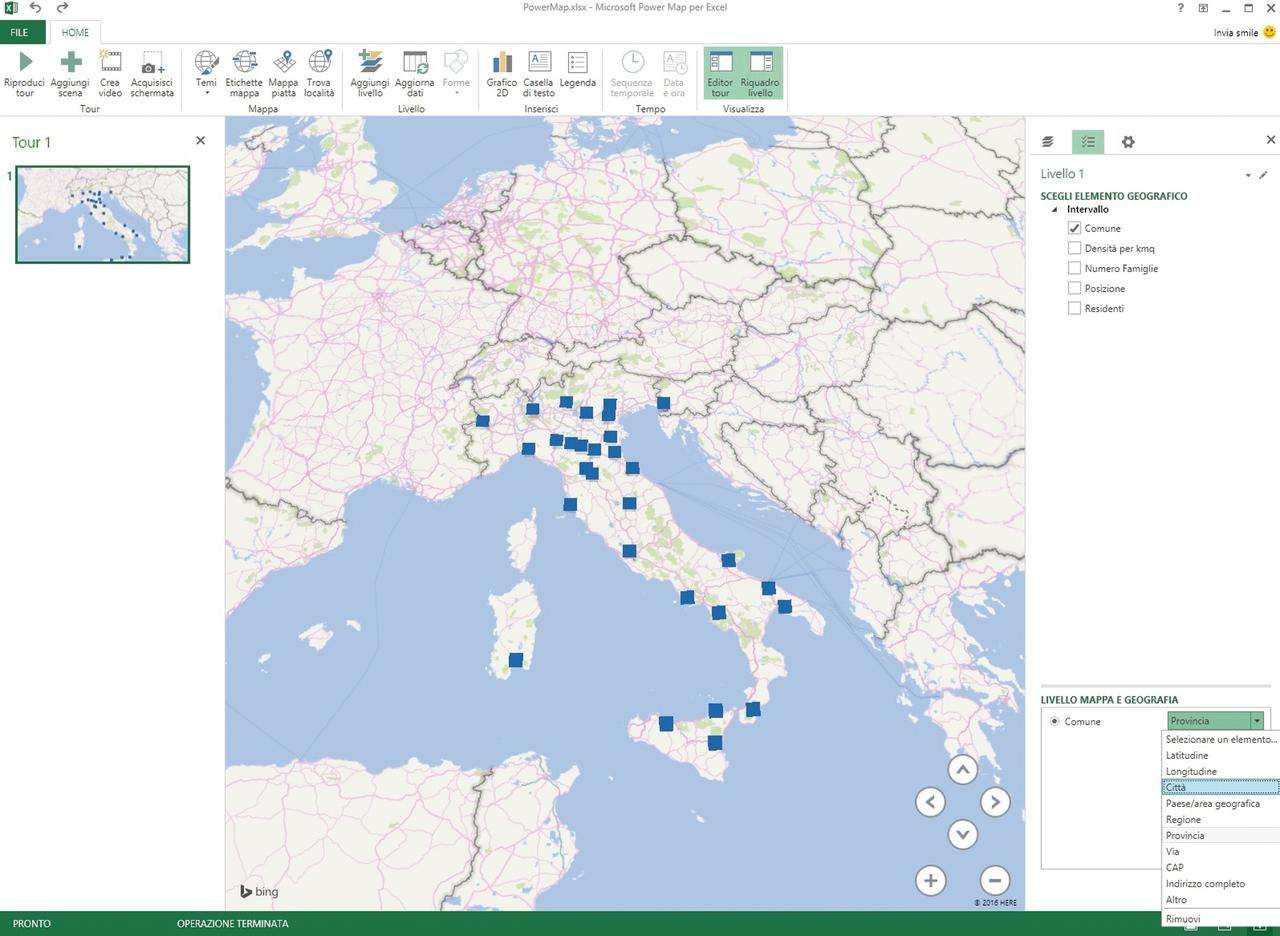
Task: Collapse the Intervallo tree node
Action: coord(1055,210)
